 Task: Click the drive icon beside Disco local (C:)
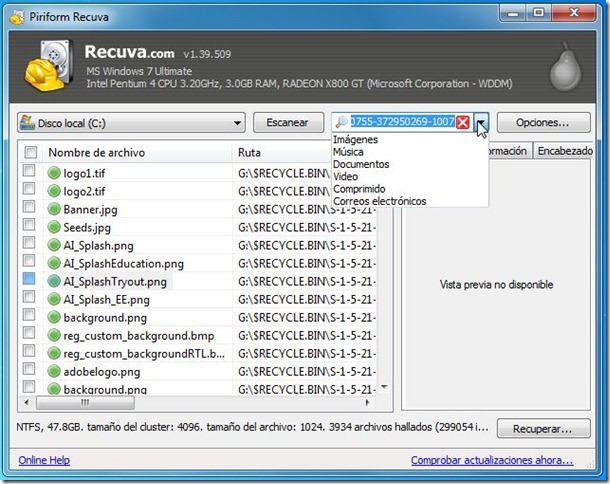click(x=27, y=122)
